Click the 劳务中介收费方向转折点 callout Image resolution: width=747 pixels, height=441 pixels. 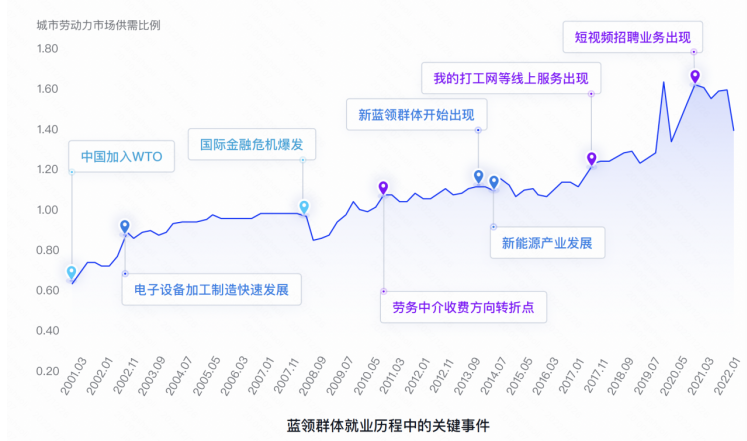click(x=464, y=307)
